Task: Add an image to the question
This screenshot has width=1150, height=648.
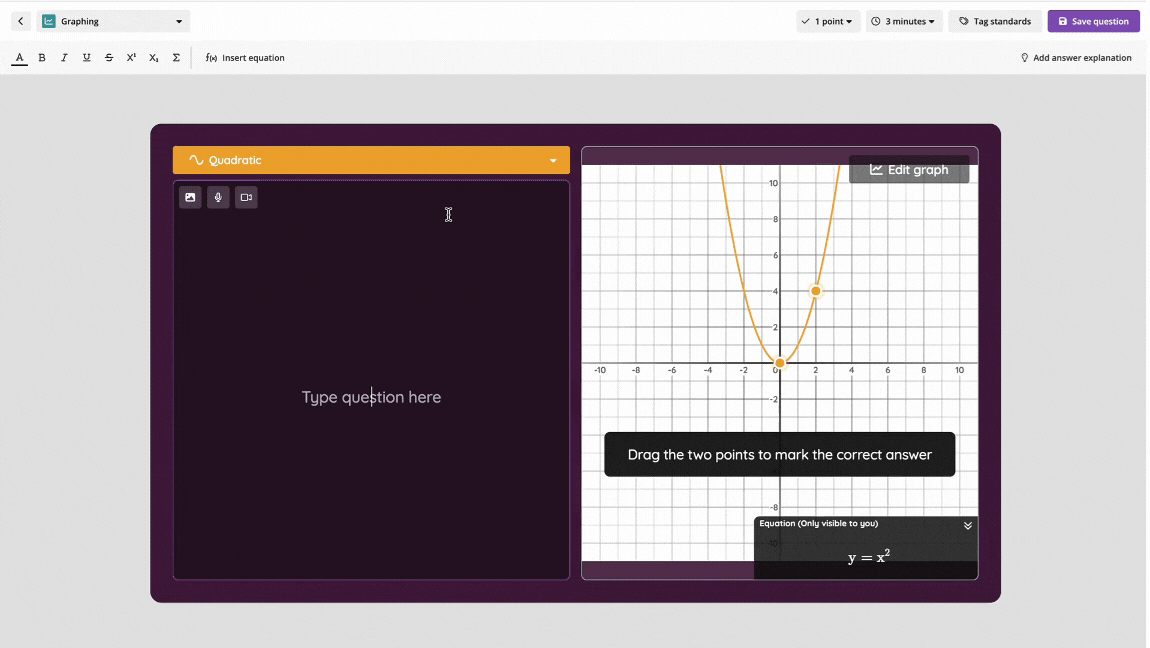Action: point(190,197)
